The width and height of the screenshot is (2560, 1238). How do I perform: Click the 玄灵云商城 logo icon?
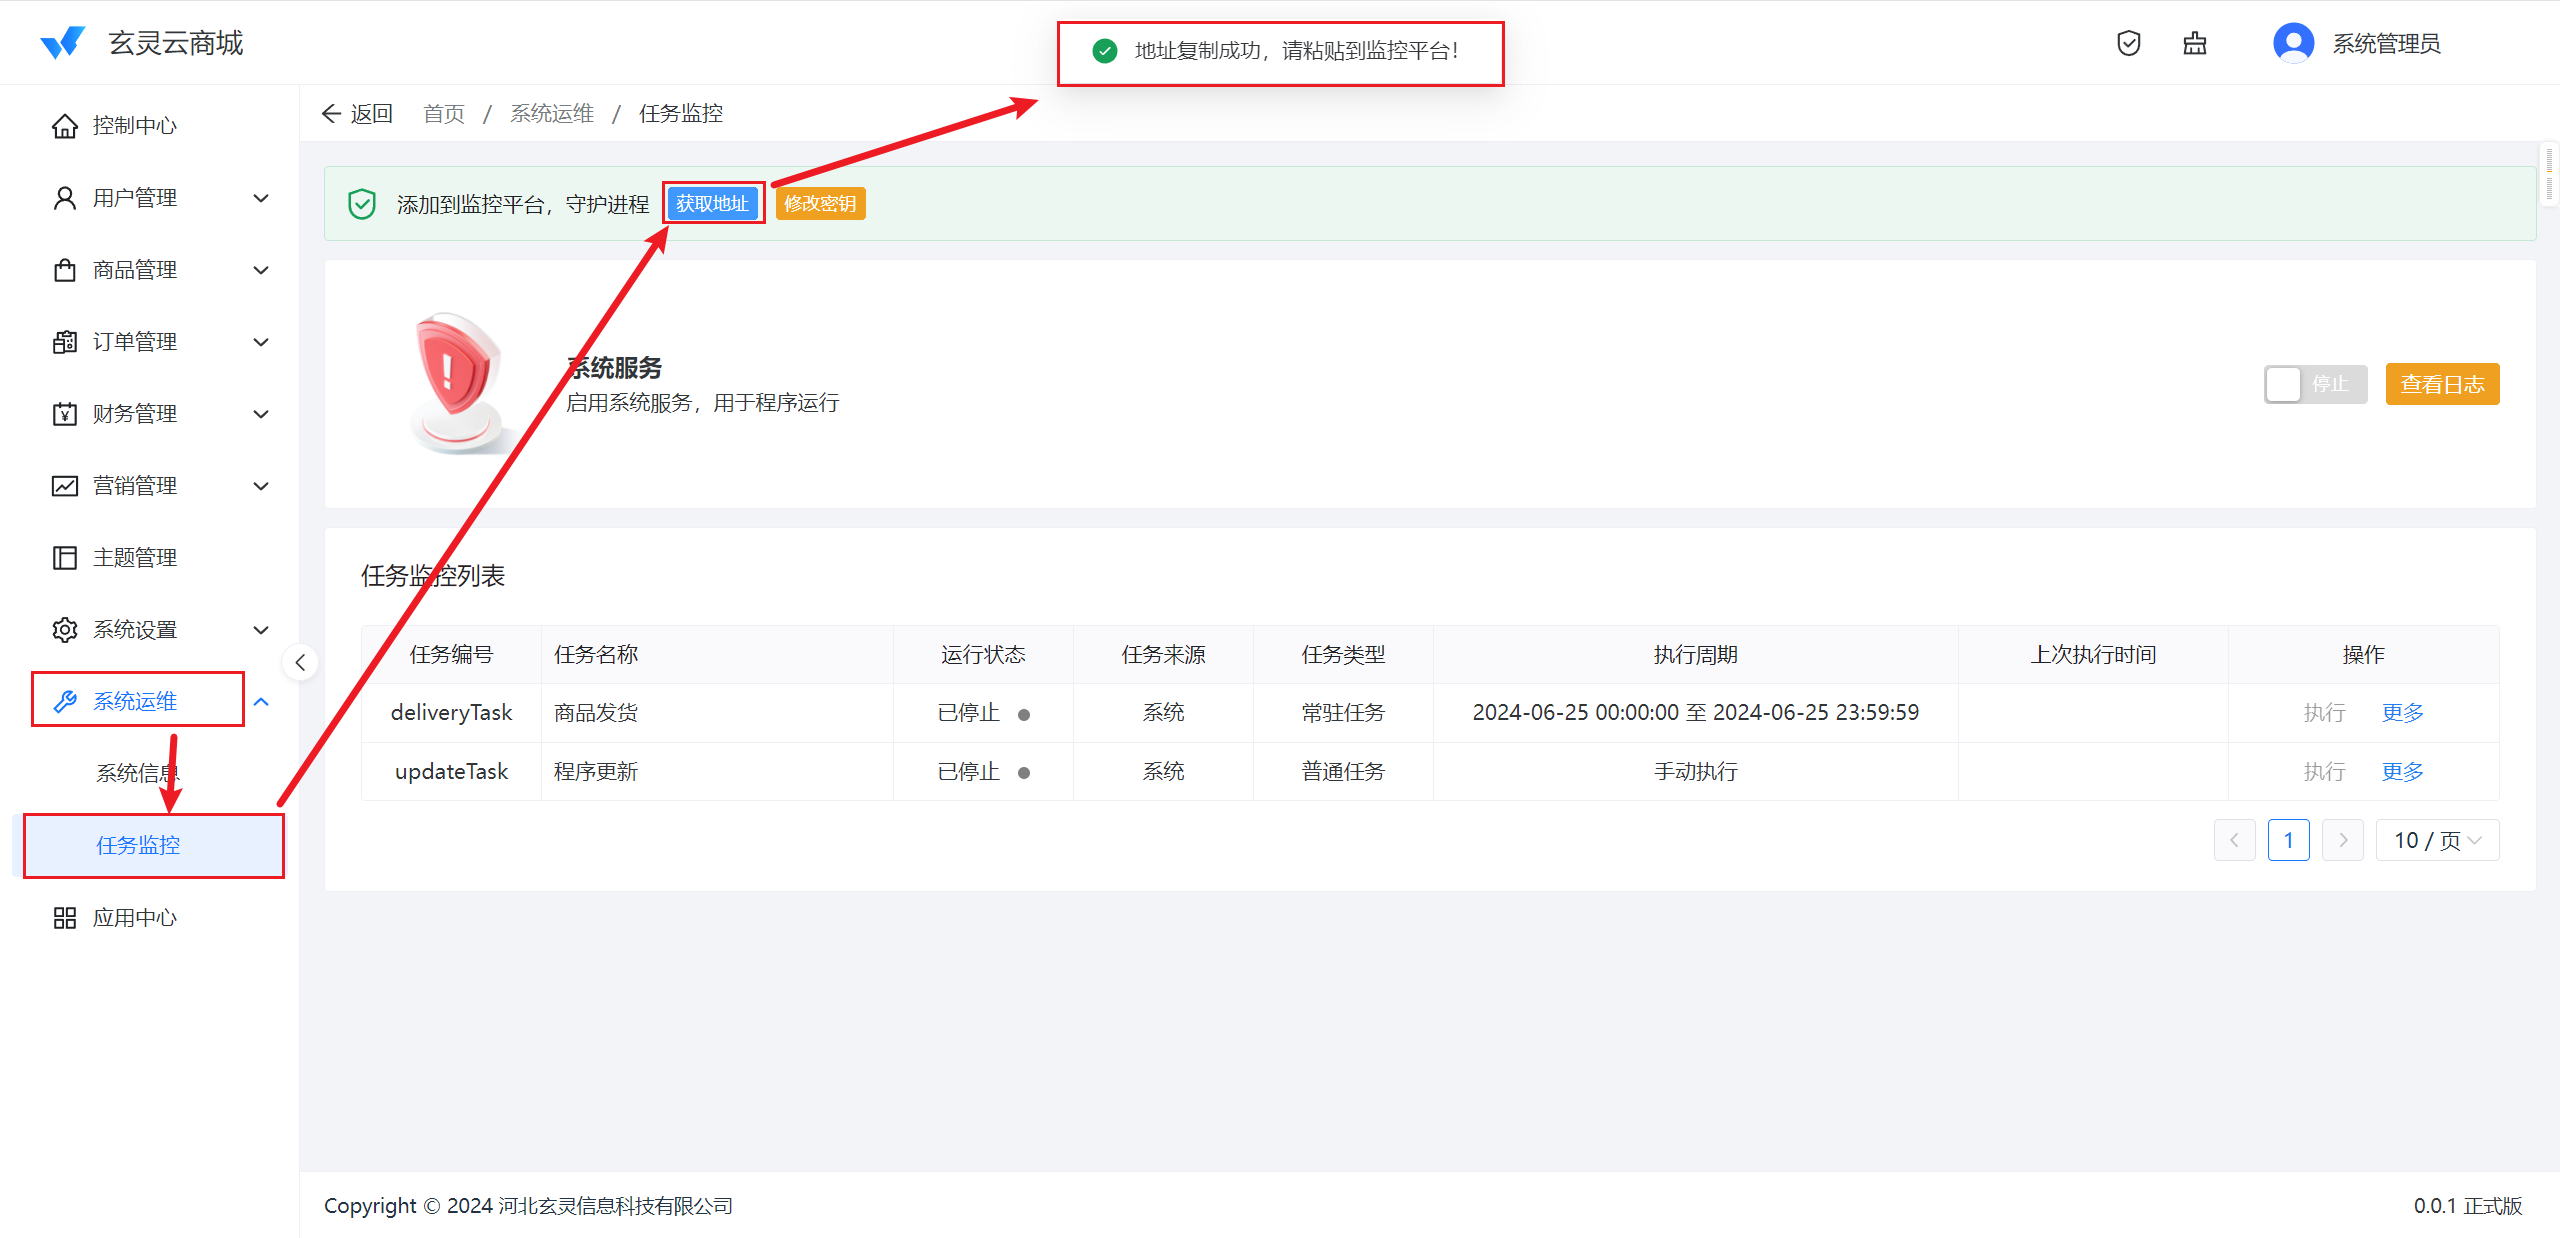tap(62, 43)
